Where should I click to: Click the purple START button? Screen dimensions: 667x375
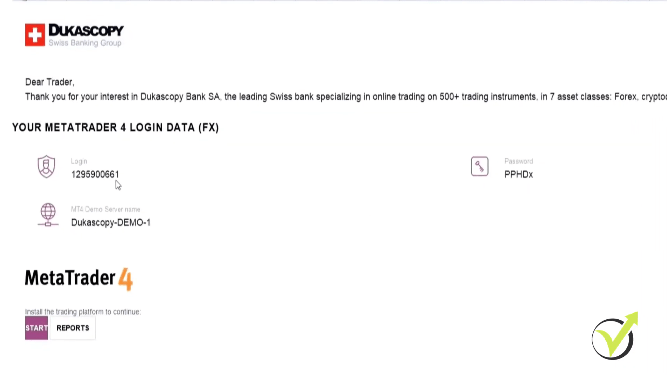point(36,328)
